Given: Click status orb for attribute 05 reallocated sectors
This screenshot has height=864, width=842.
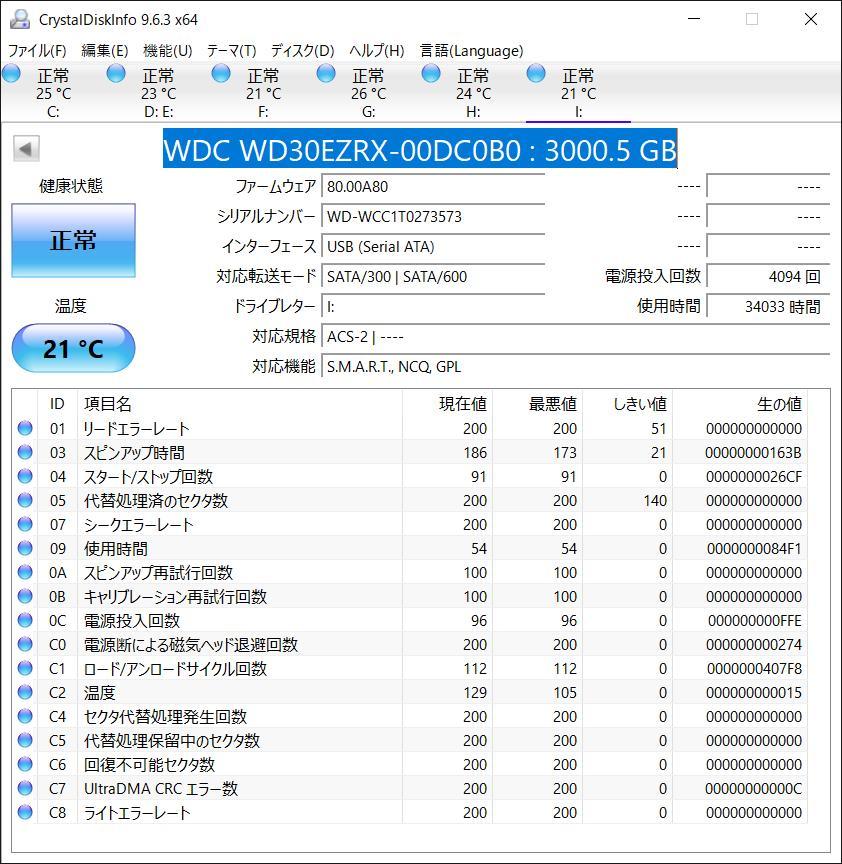Looking at the screenshot, I should 25,500.
